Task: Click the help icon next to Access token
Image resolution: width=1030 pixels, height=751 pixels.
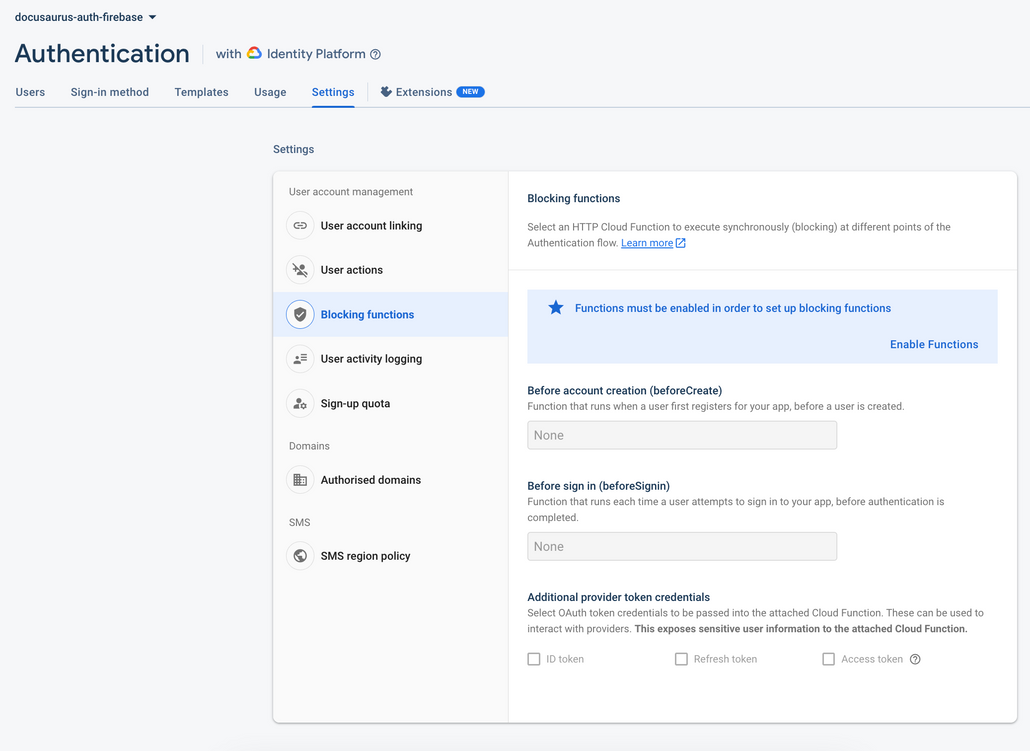Action: click(915, 659)
